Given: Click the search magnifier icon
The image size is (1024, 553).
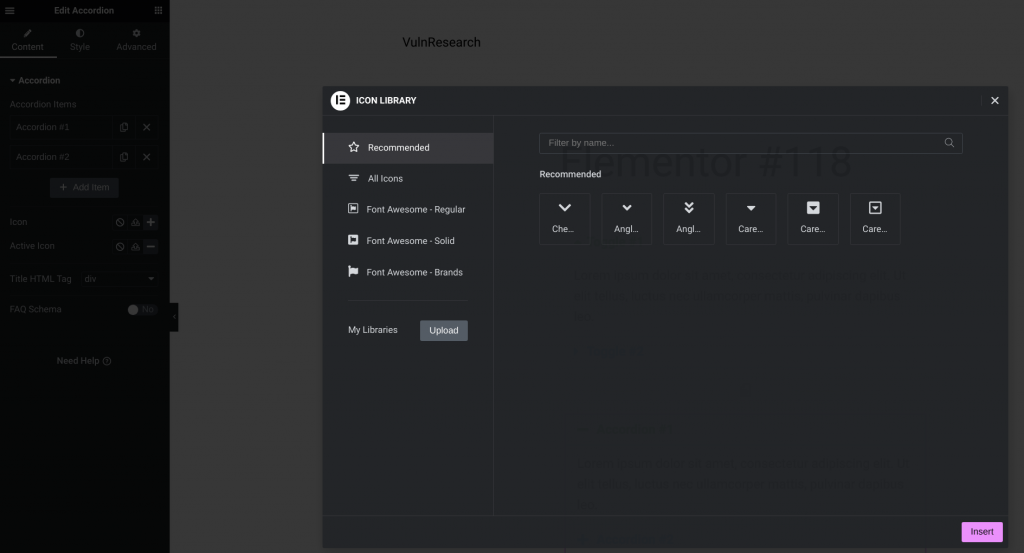Looking at the screenshot, I should pos(949,143).
